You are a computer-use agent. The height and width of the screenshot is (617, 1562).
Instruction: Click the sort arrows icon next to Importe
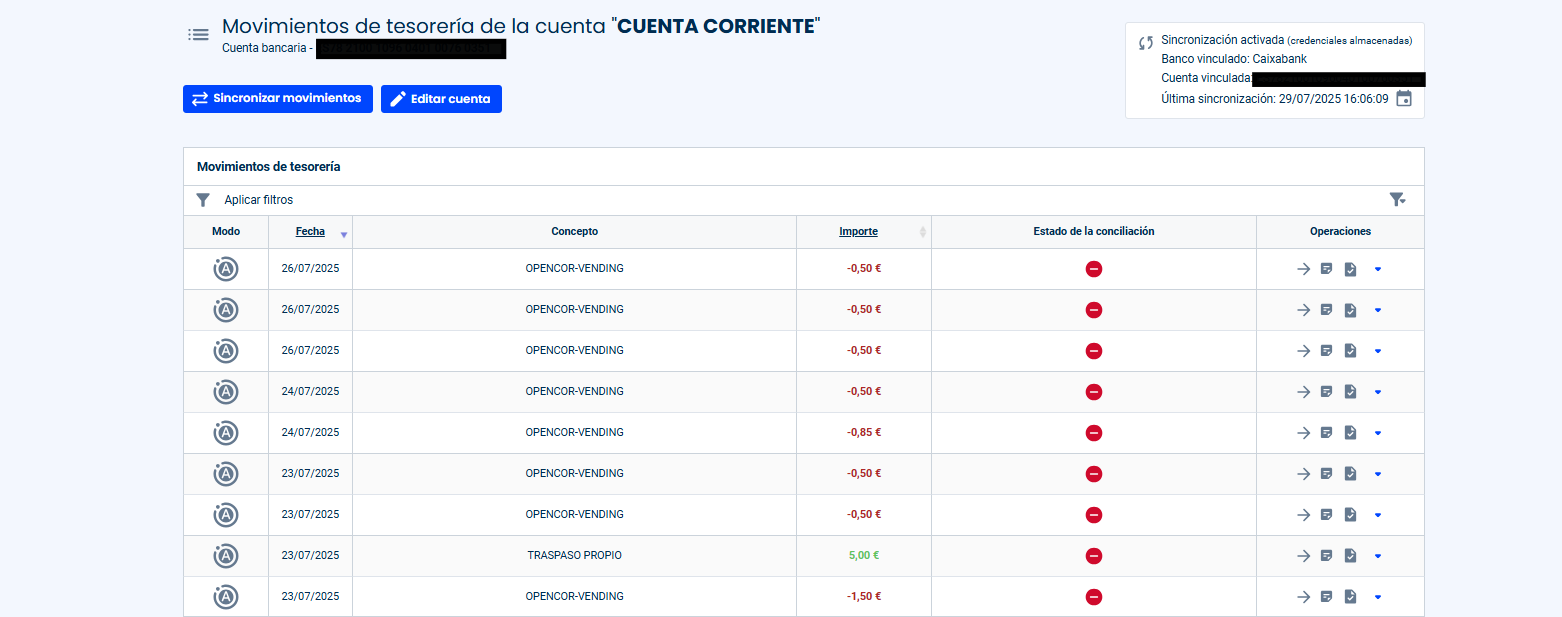click(x=923, y=232)
